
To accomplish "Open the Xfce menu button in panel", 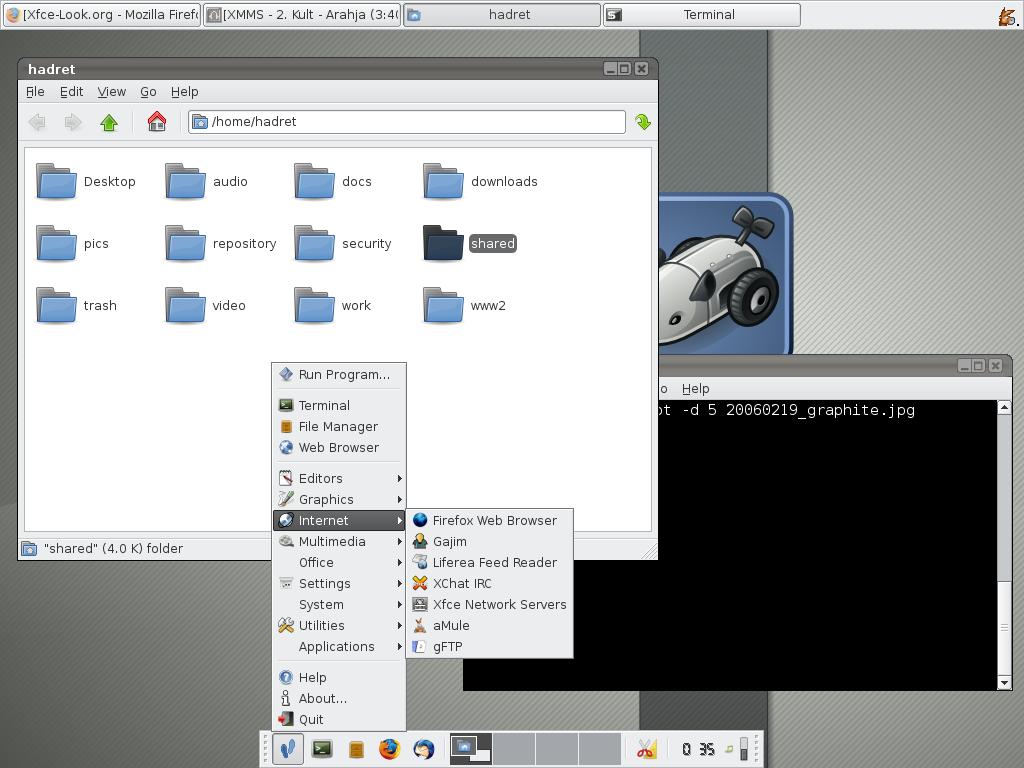I will coord(288,749).
